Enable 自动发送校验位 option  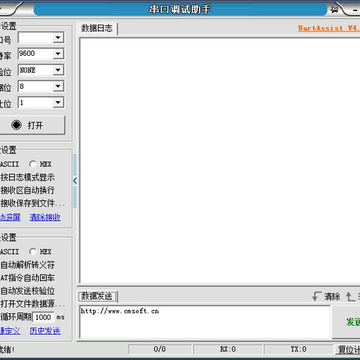[x=27, y=291]
